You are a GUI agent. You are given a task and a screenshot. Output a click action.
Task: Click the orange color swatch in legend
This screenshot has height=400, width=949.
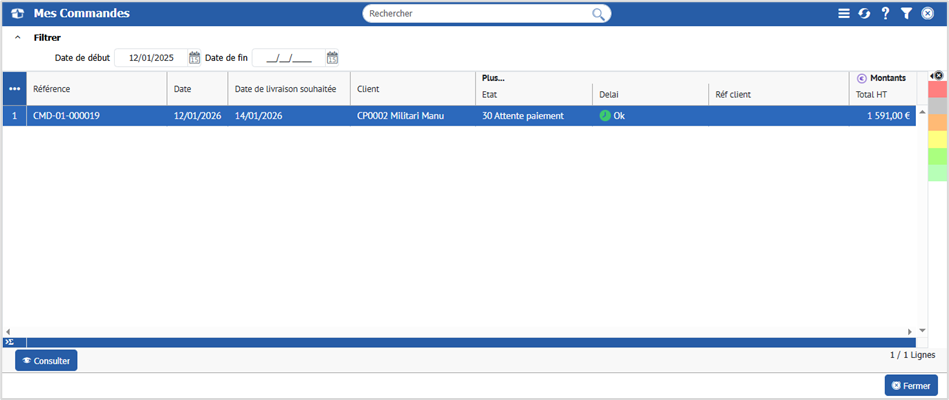pos(937,123)
